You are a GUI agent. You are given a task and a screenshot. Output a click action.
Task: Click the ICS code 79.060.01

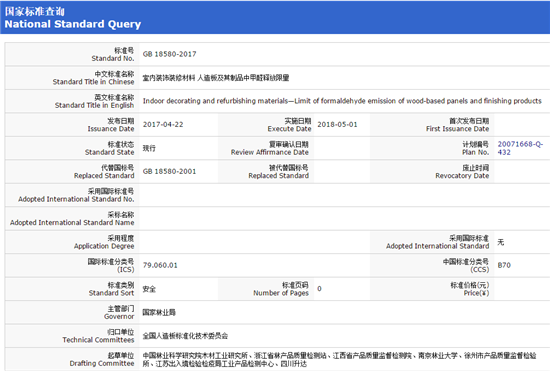[x=160, y=265]
